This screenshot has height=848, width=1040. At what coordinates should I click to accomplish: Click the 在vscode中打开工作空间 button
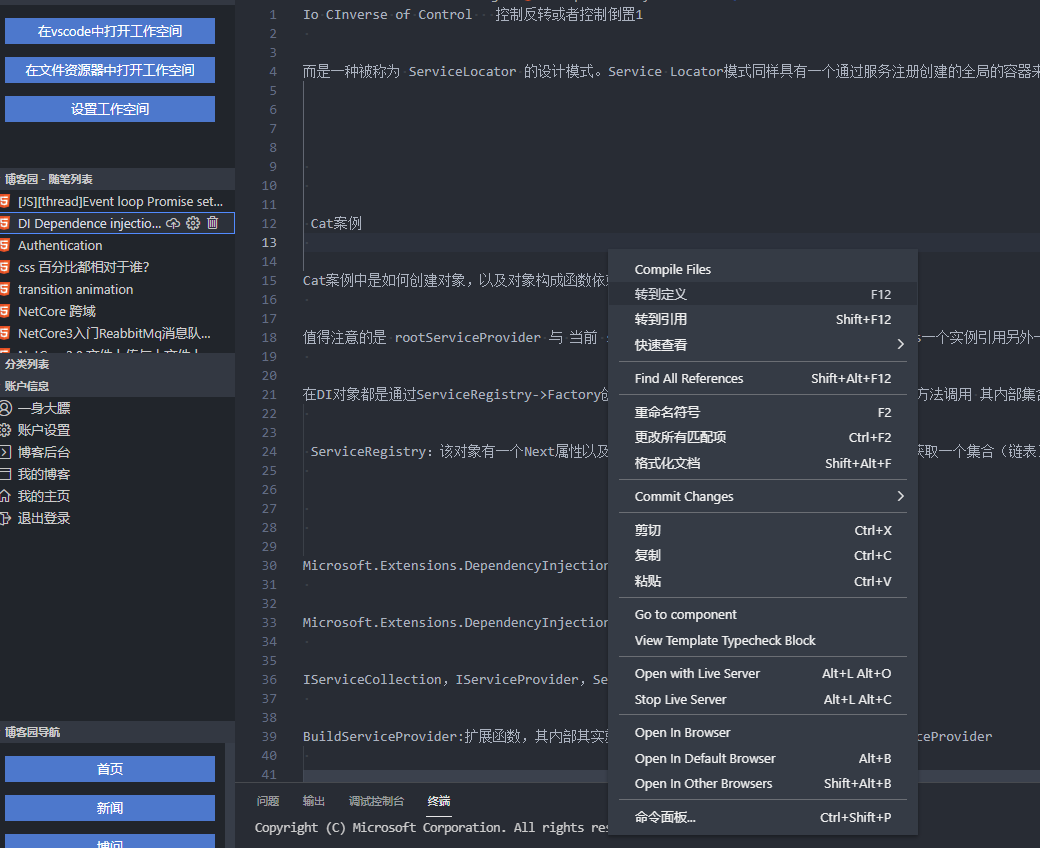109,31
